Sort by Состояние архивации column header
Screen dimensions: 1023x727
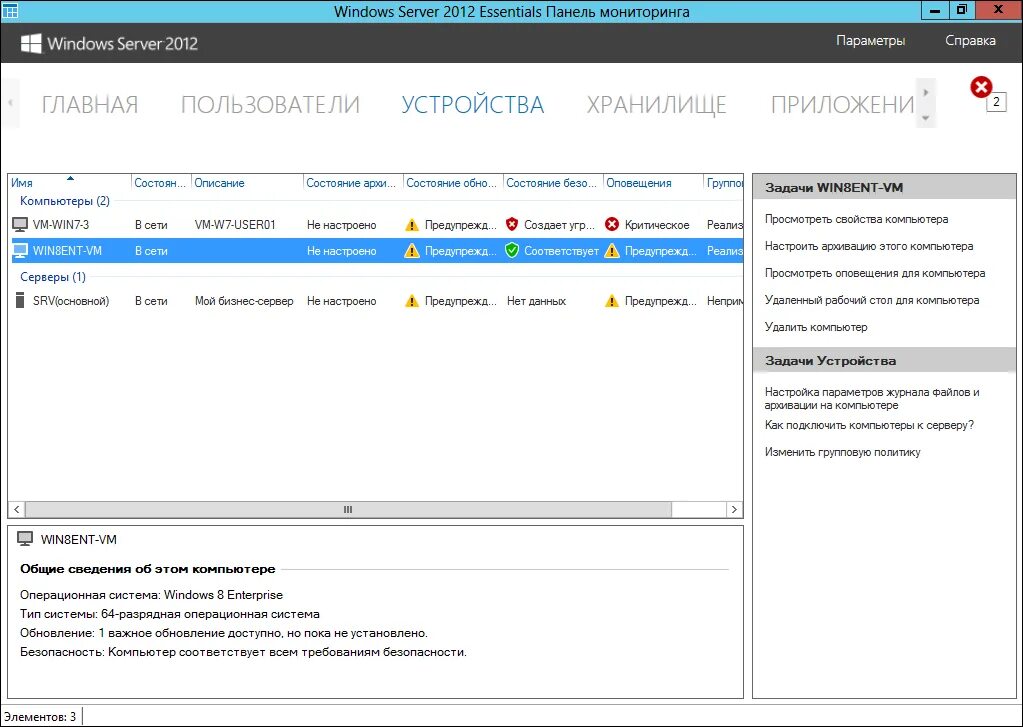pyautogui.click(x=354, y=183)
